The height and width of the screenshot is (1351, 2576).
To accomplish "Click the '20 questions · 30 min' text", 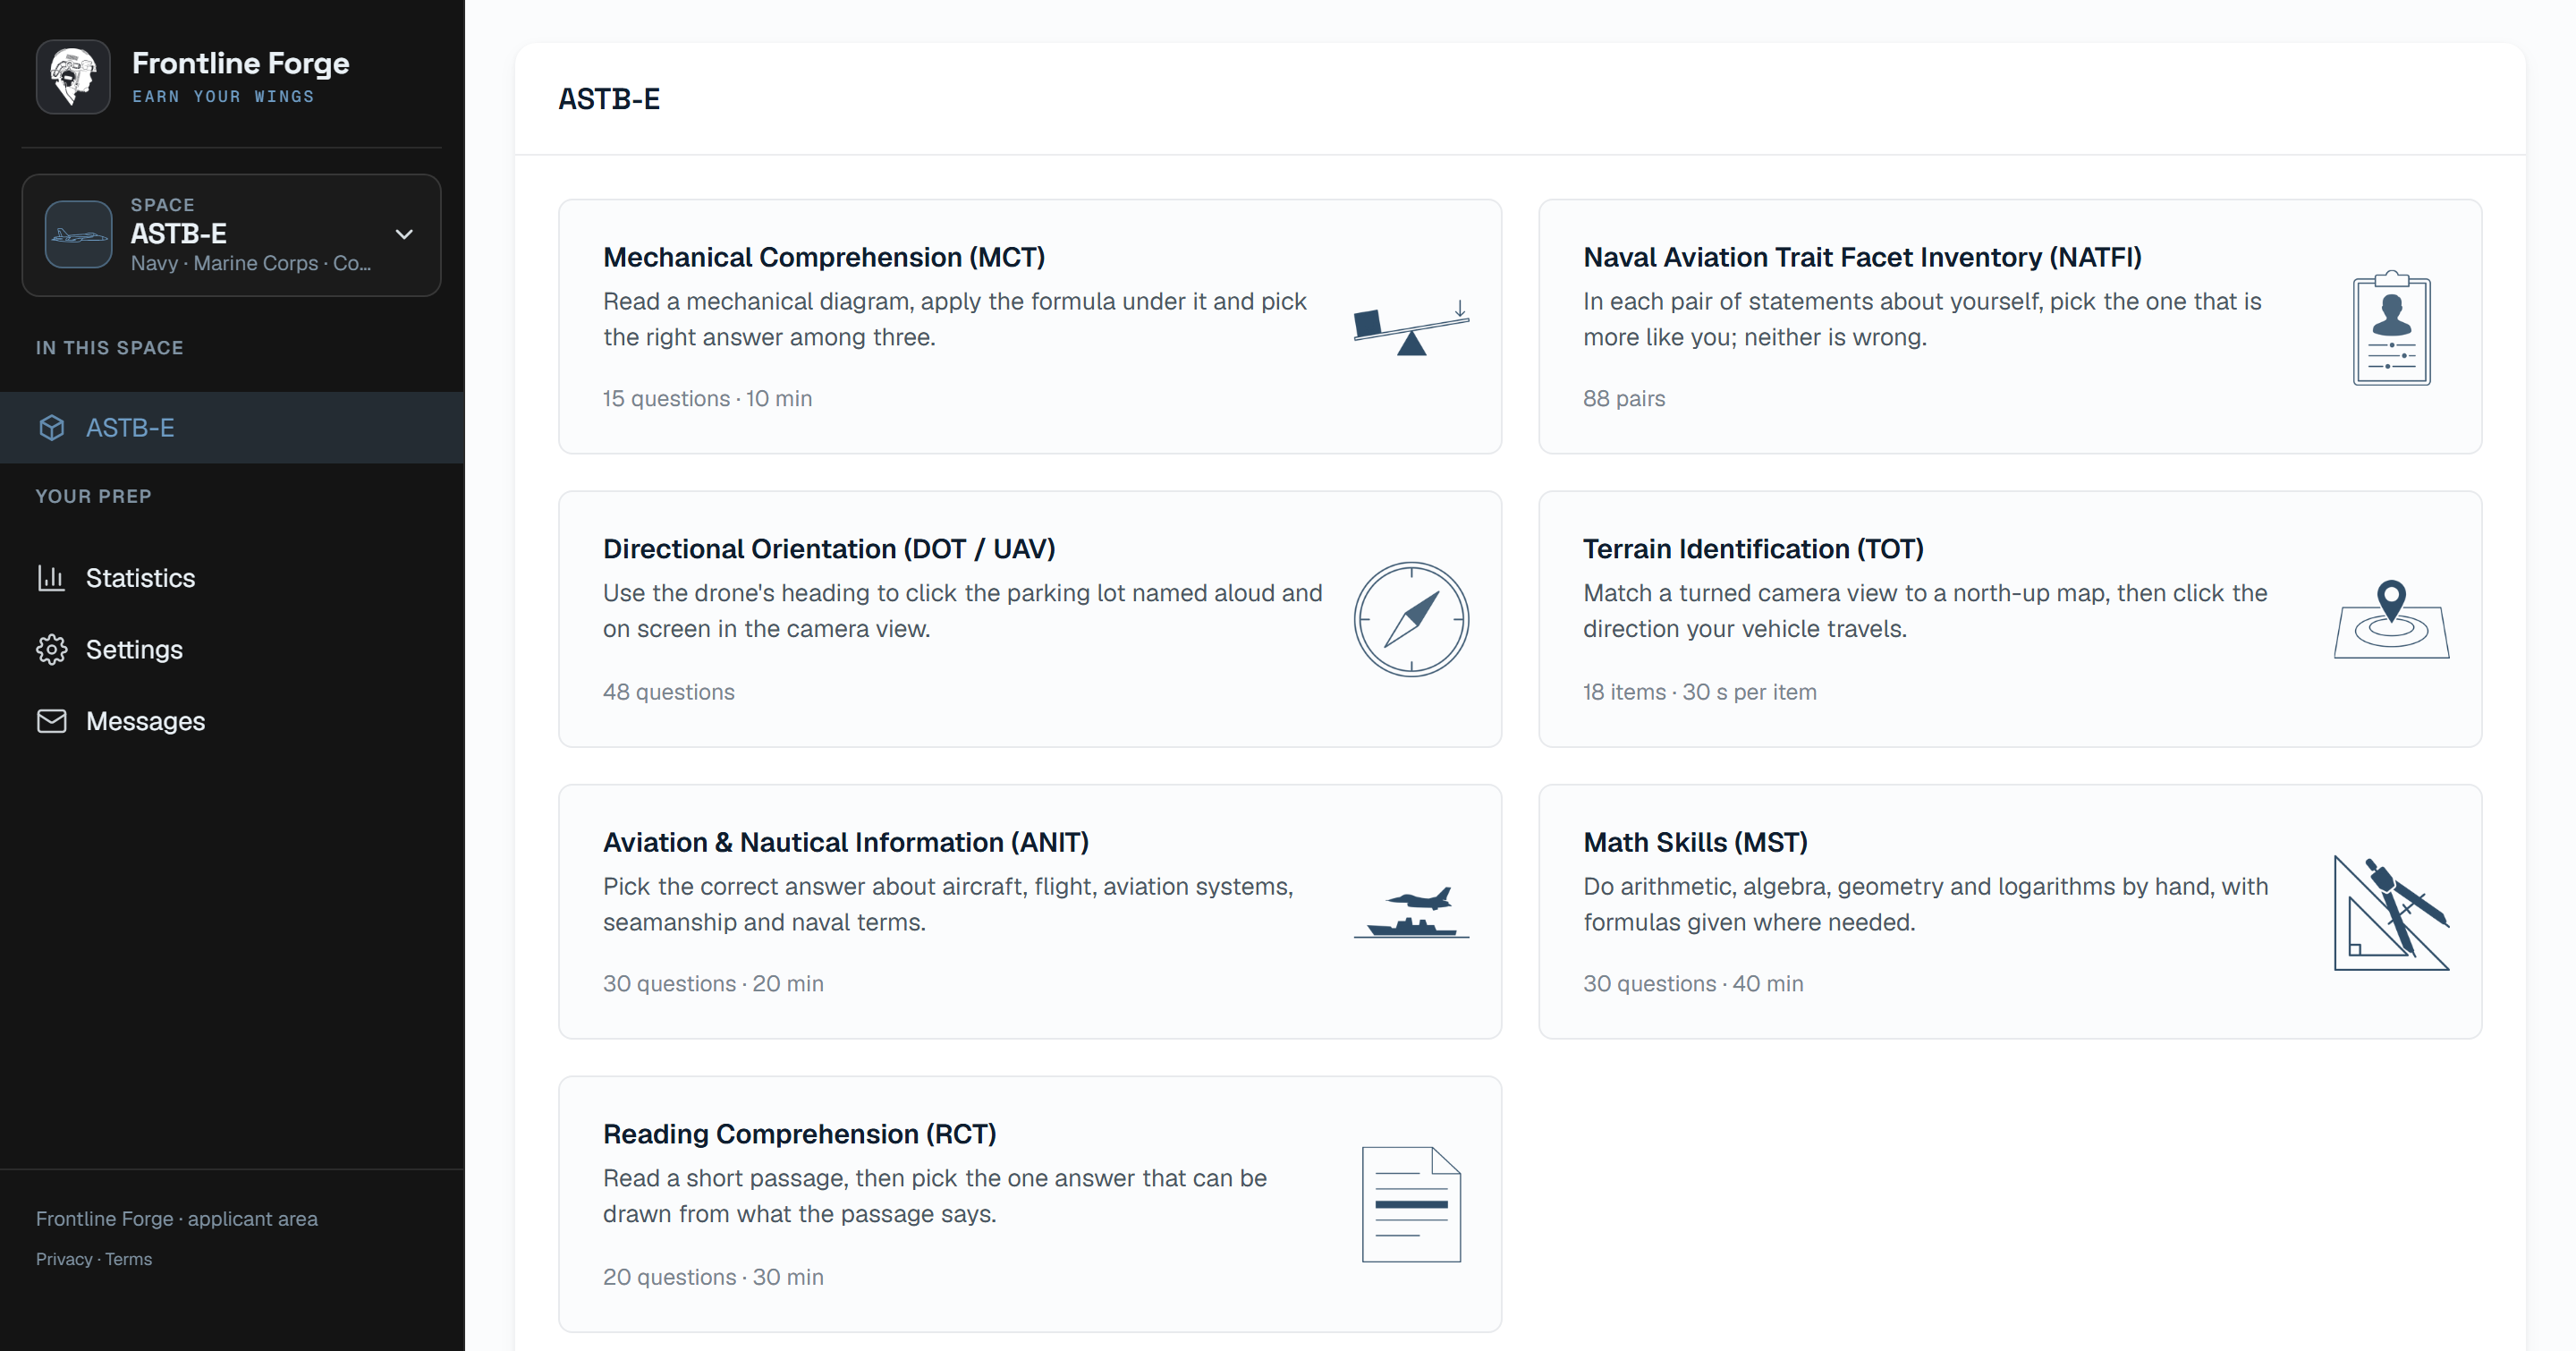I will 713,1277.
